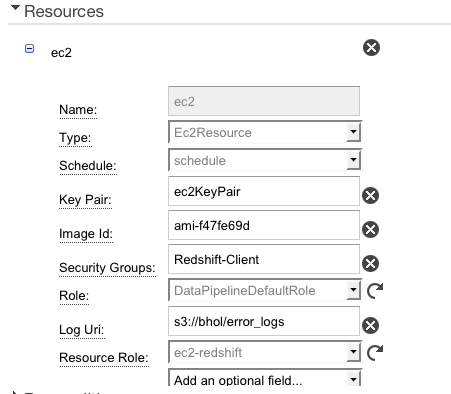Viewport: 451px width, 394px height.
Task: Click the Security Groups input Redshift-Client
Action: 264,259
